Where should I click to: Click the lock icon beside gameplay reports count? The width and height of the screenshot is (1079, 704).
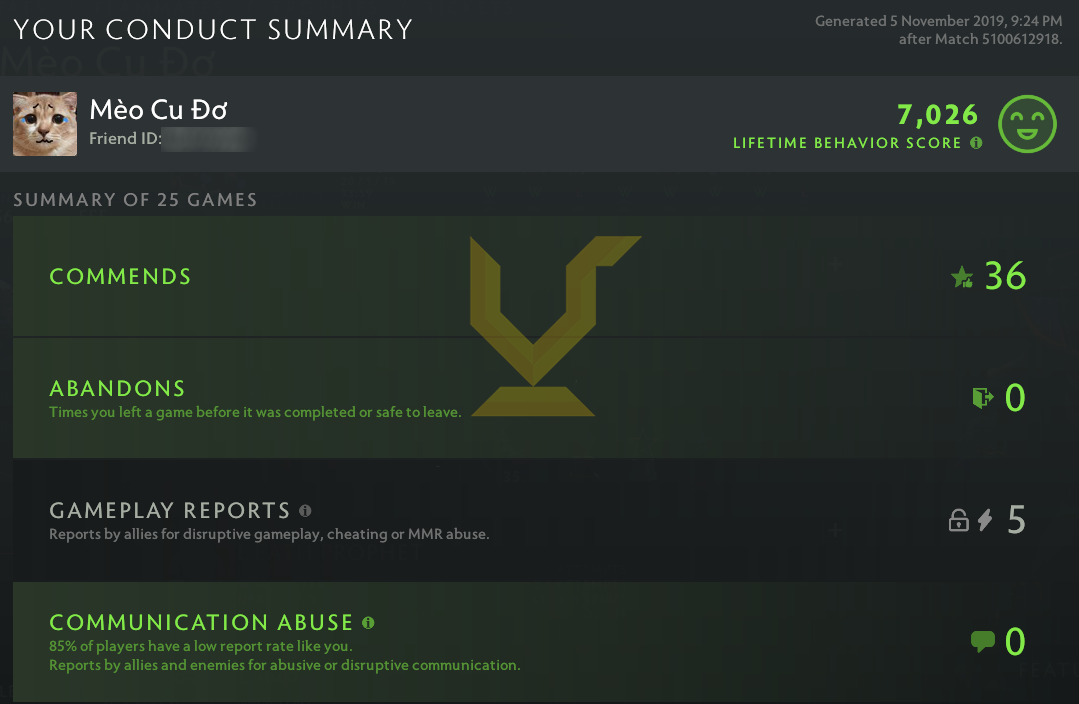[959, 520]
